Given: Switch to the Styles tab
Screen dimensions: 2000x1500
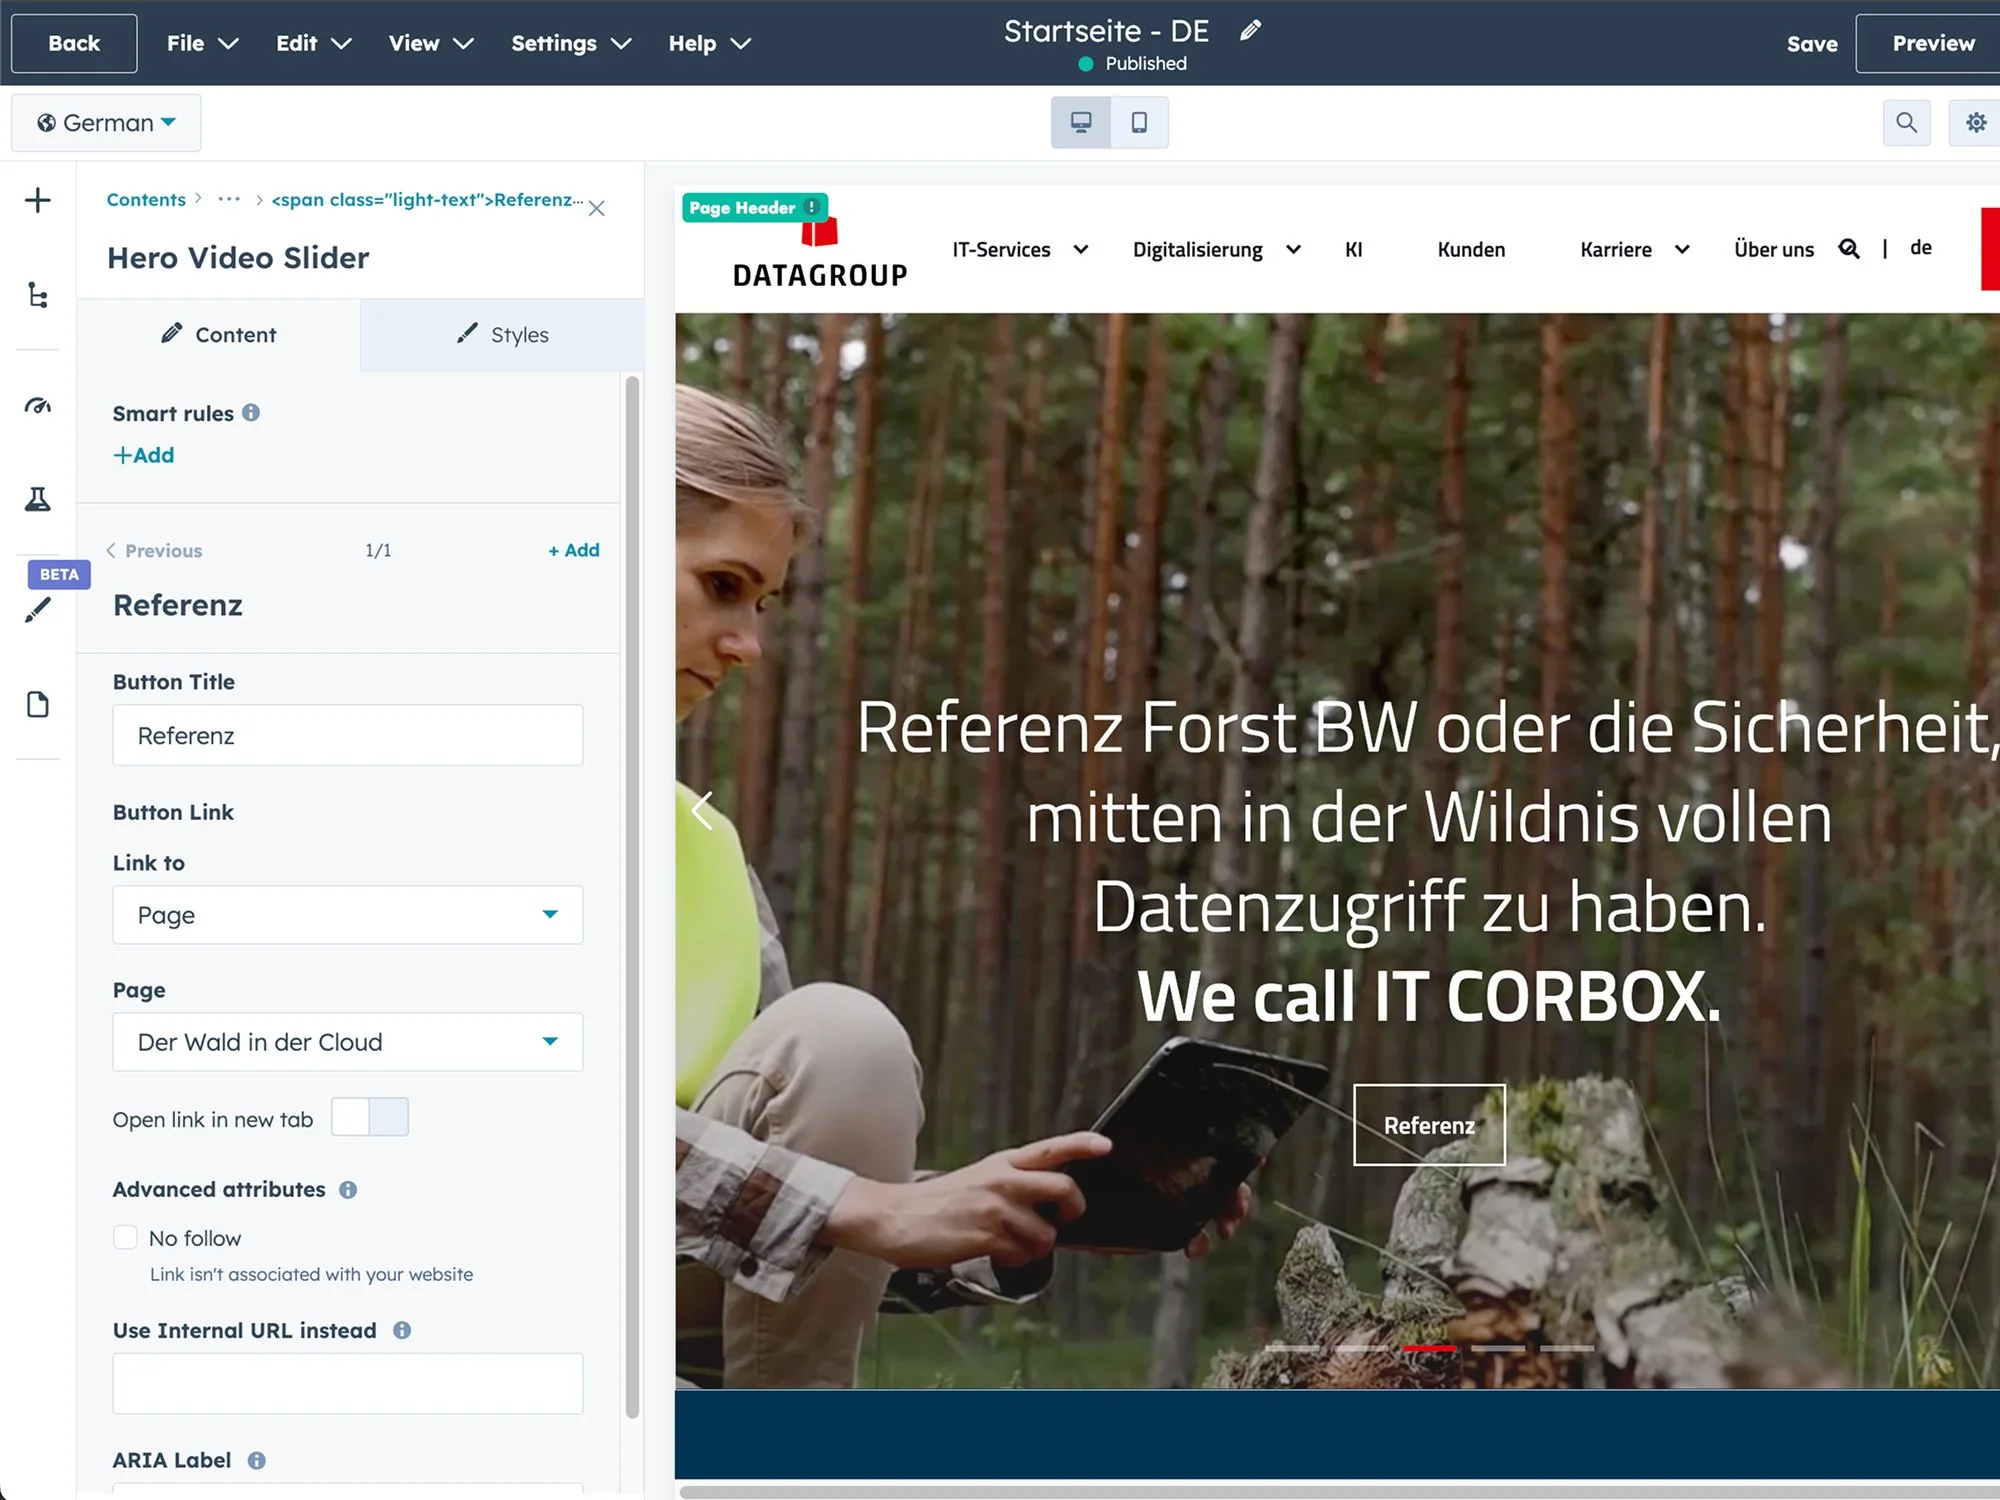Looking at the screenshot, I should pyautogui.click(x=502, y=335).
